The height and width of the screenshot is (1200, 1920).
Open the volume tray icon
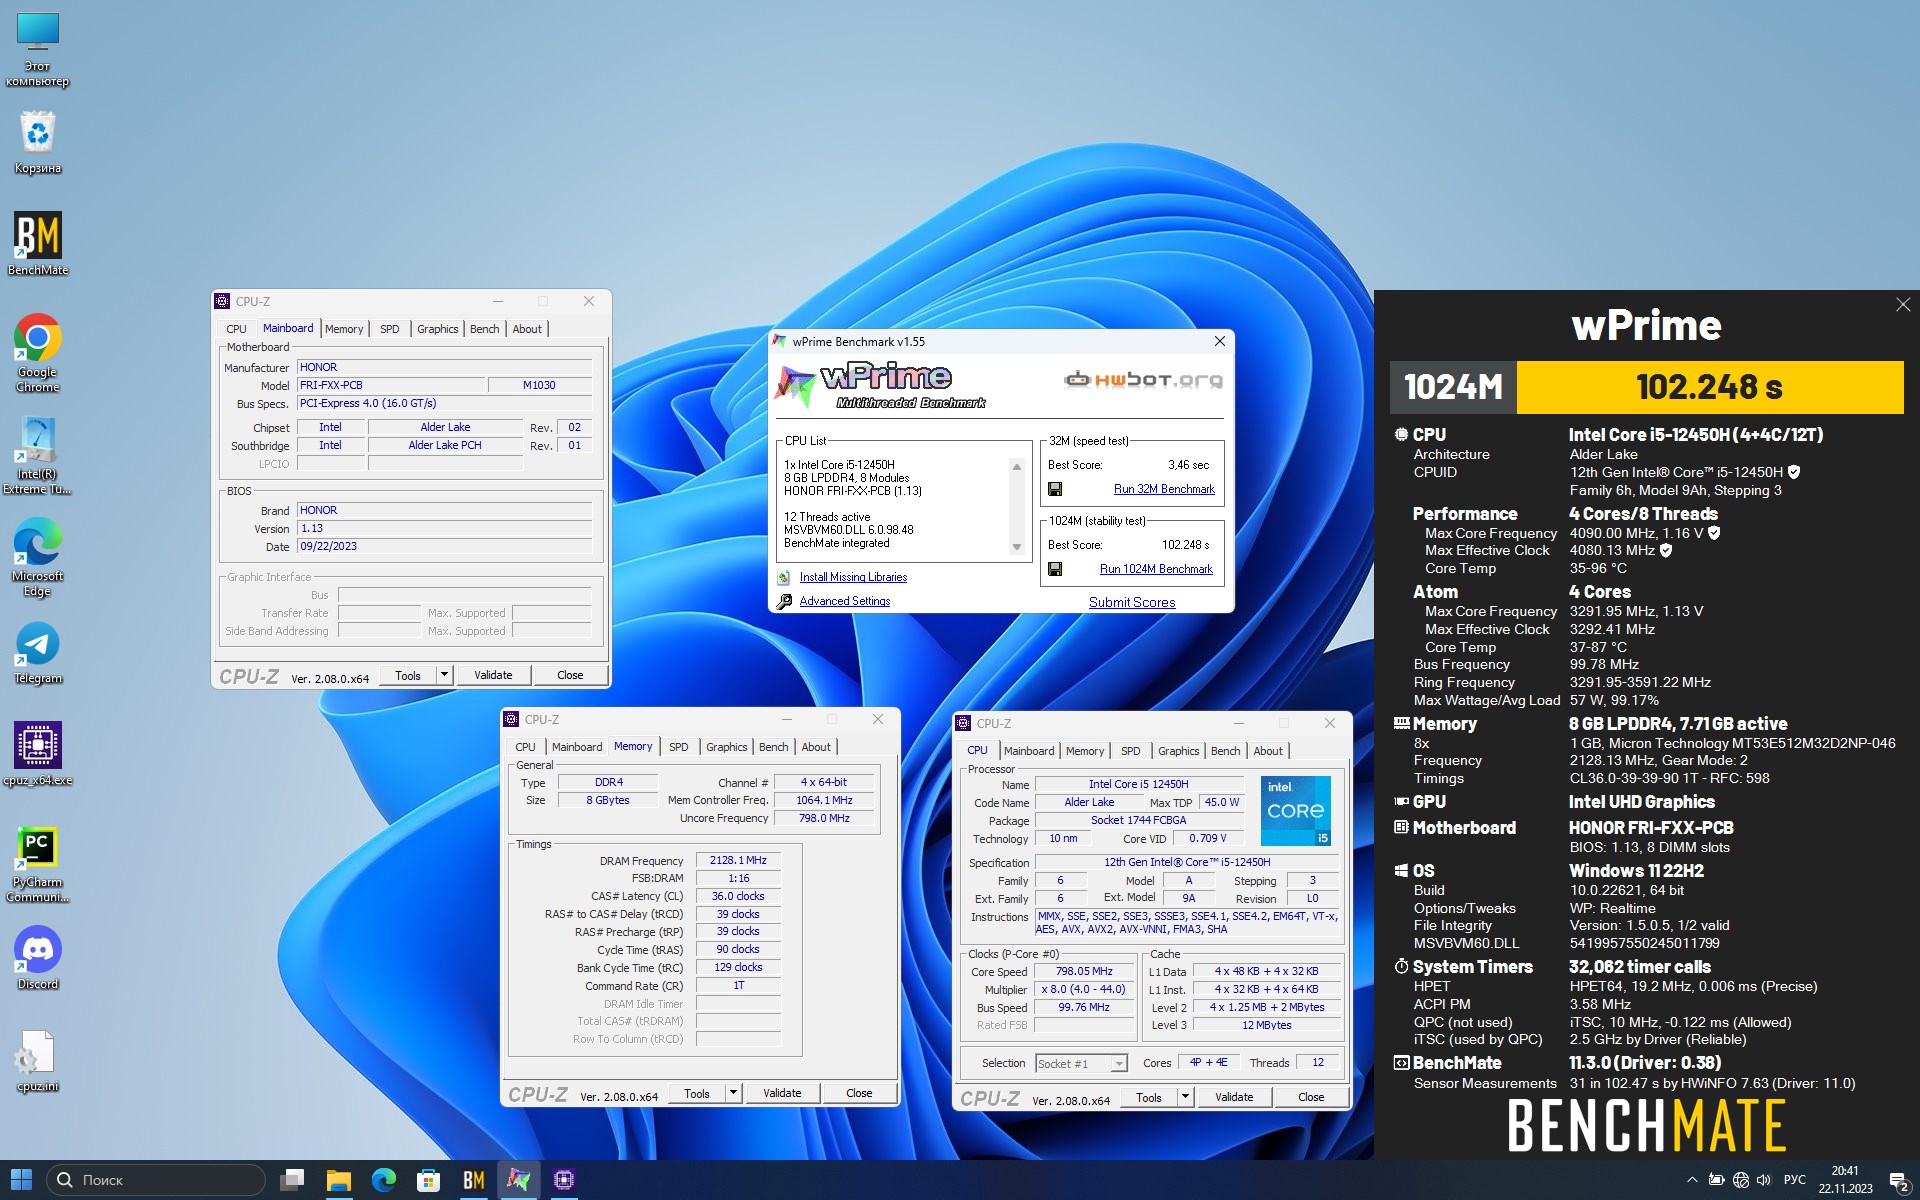[x=1763, y=1180]
